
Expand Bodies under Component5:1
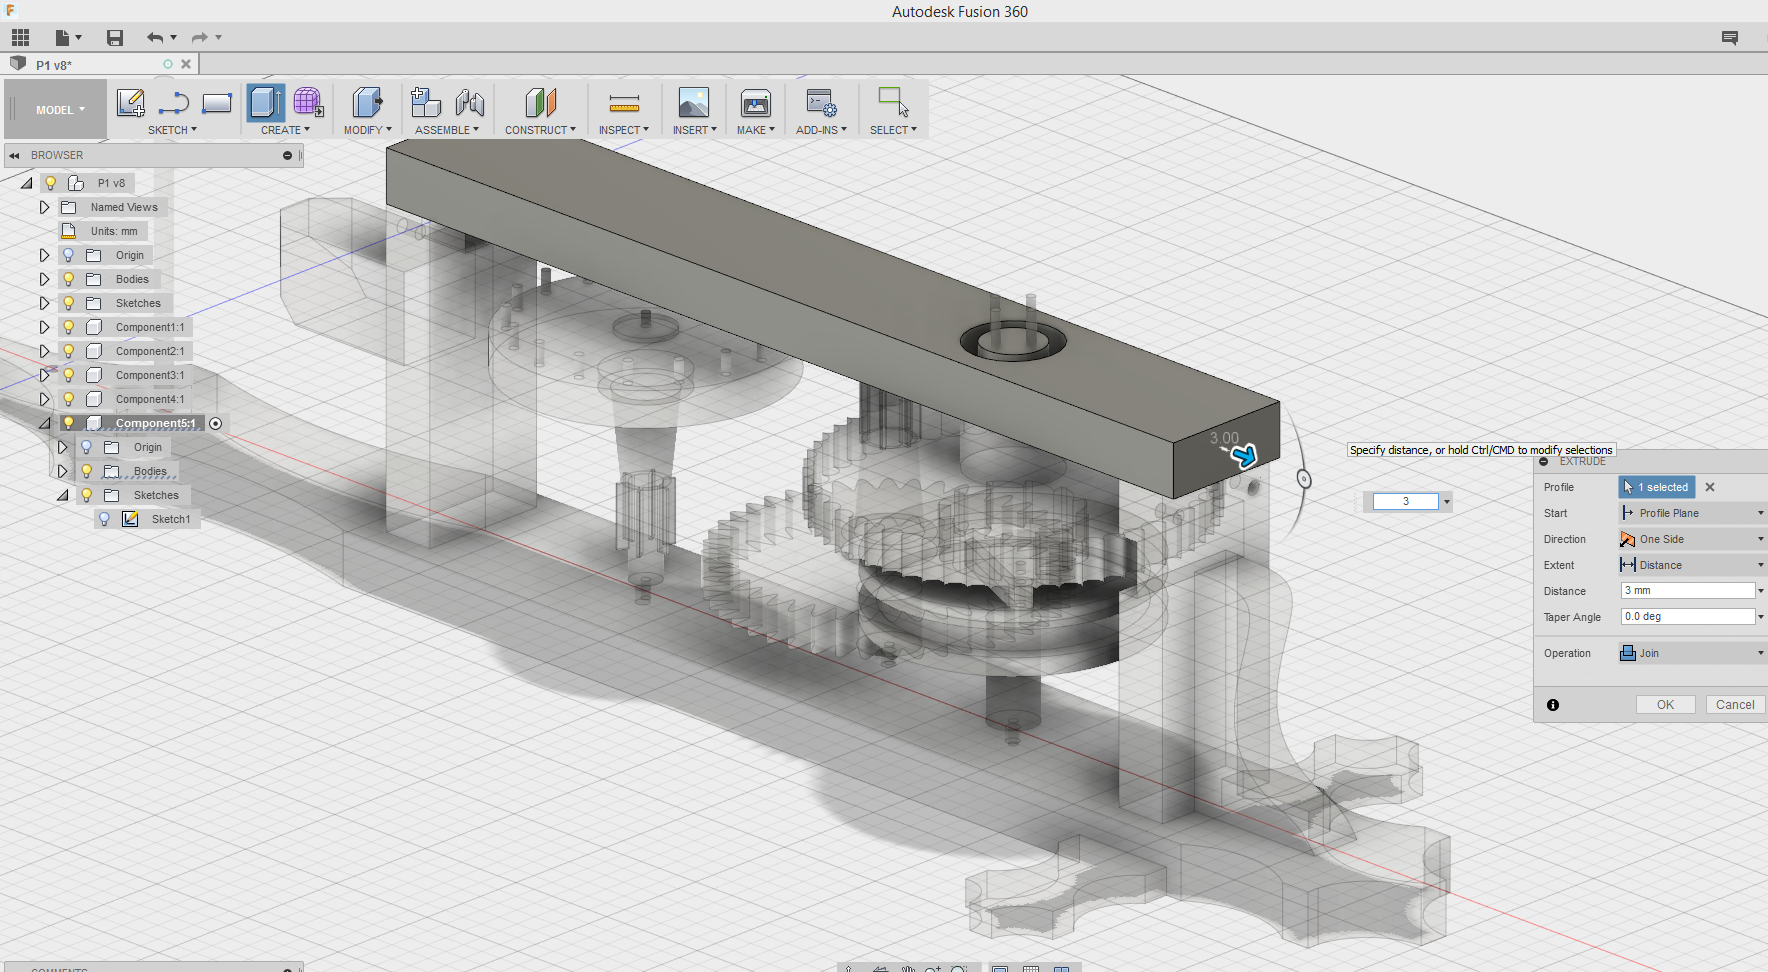62,471
